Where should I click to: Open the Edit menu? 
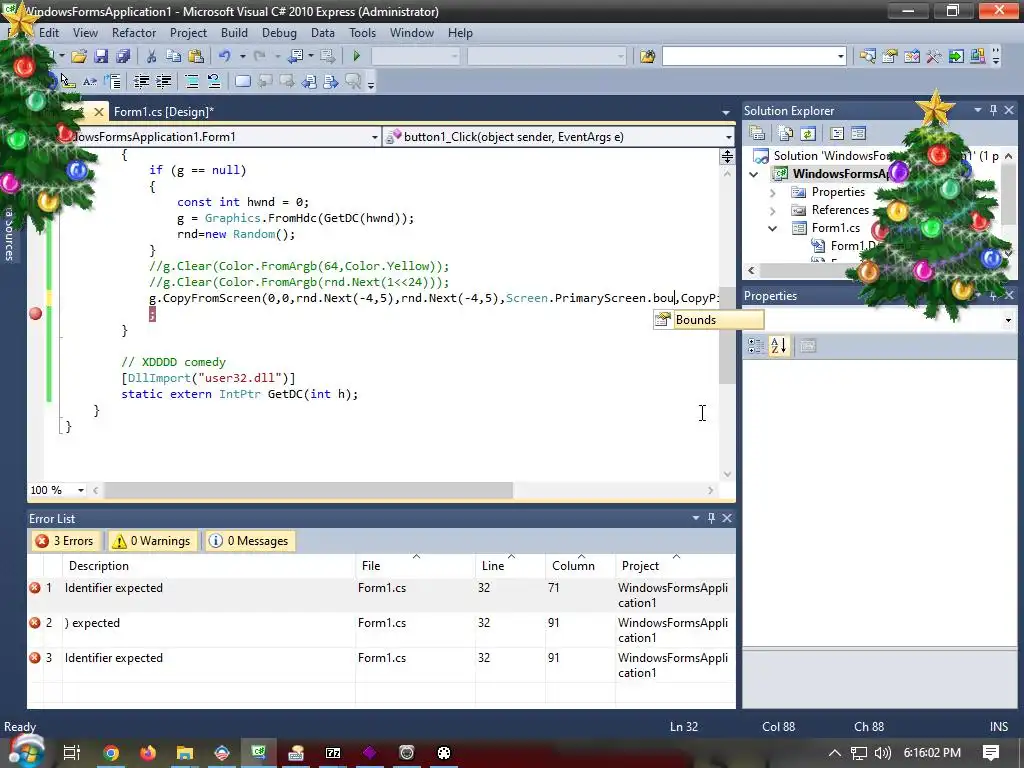(49, 33)
